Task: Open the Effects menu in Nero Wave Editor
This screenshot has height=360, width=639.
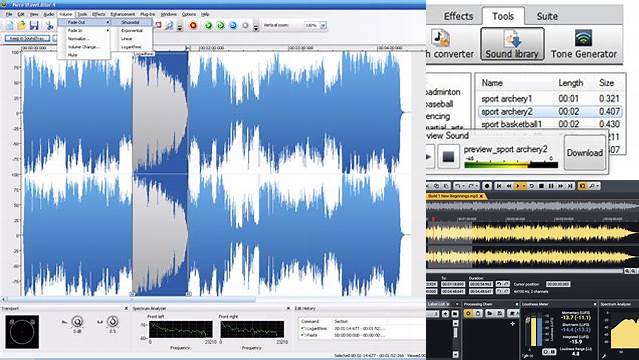Action: click(98, 14)
